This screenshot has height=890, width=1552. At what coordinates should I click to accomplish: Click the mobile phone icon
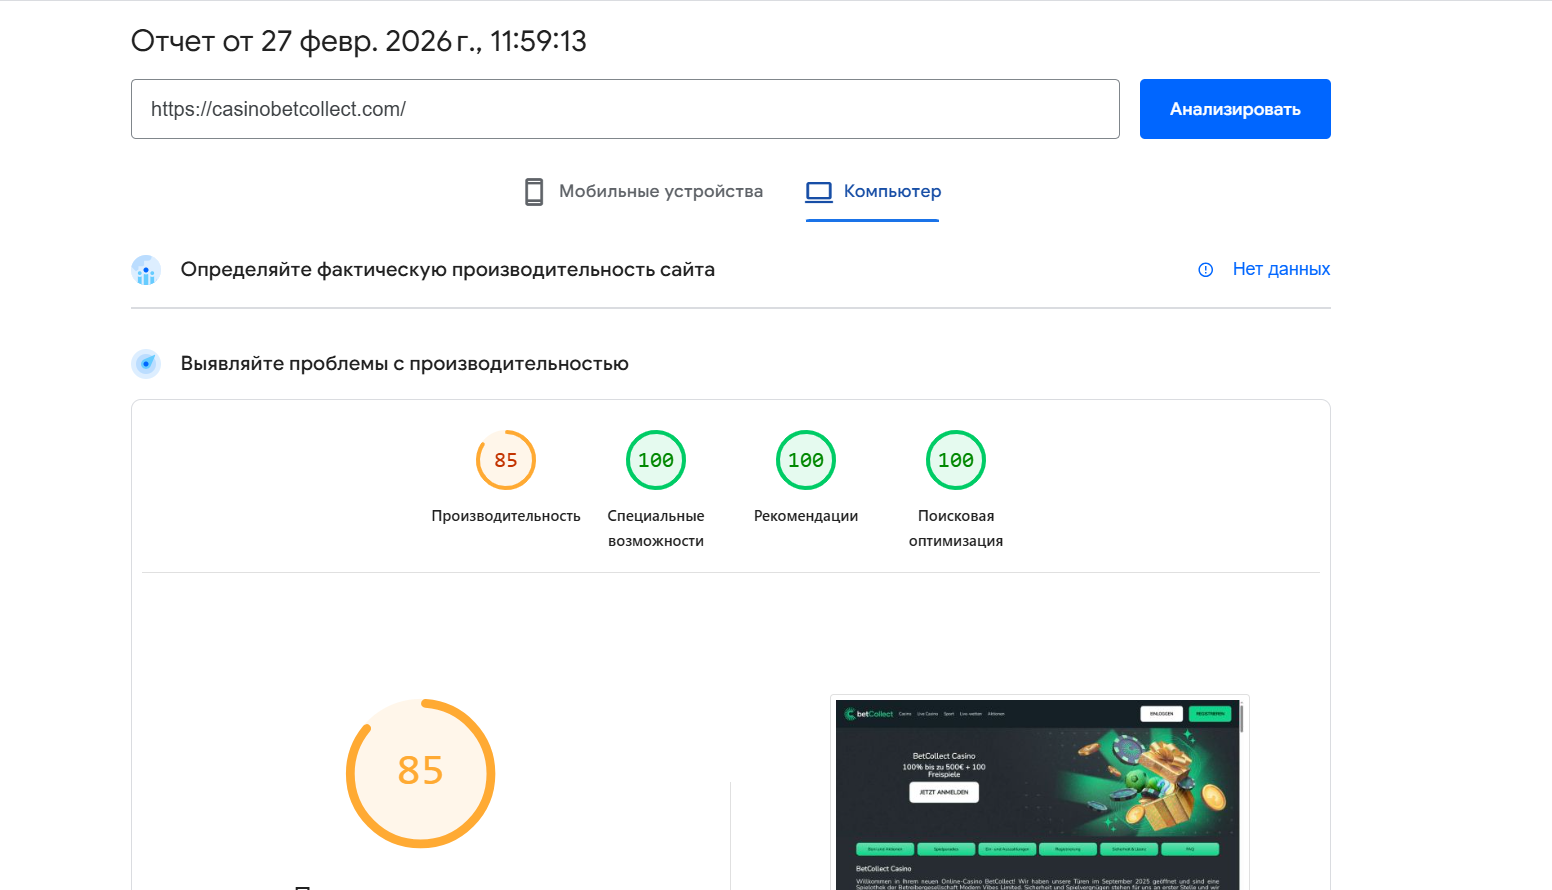click(x=534, y=191)
